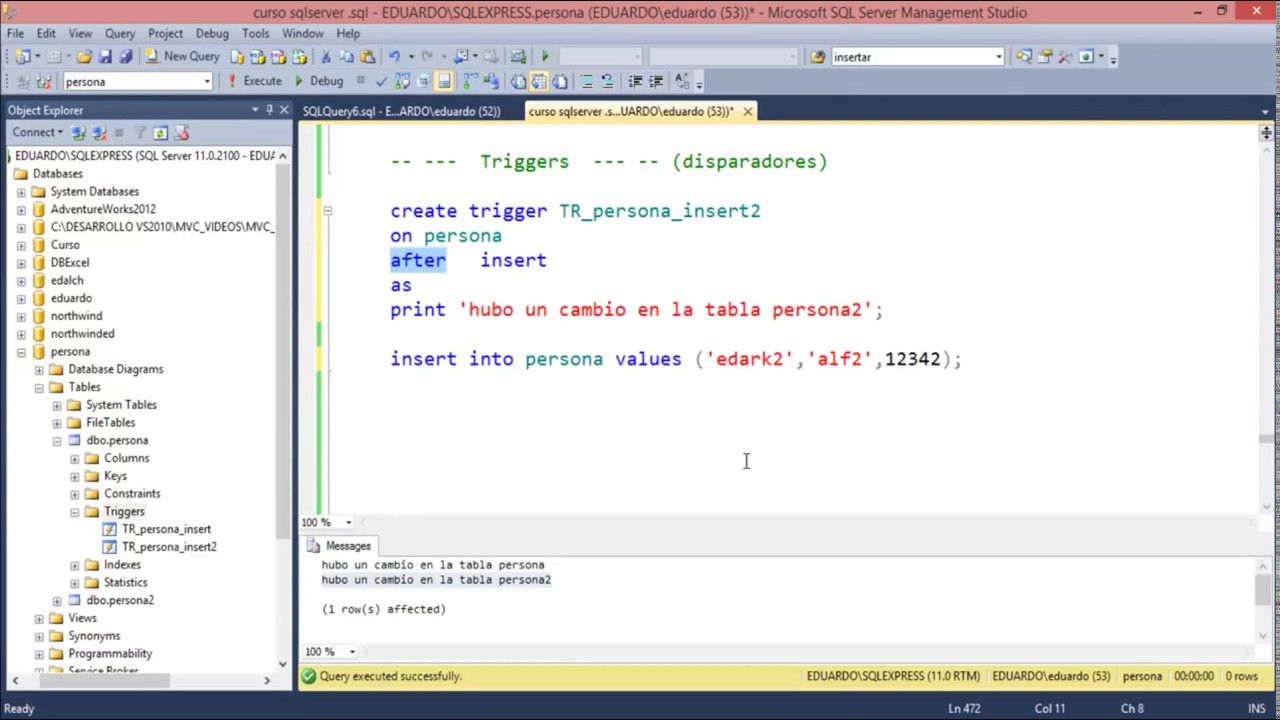
Task: Open the Query Options icon
Action: [422, 81]
